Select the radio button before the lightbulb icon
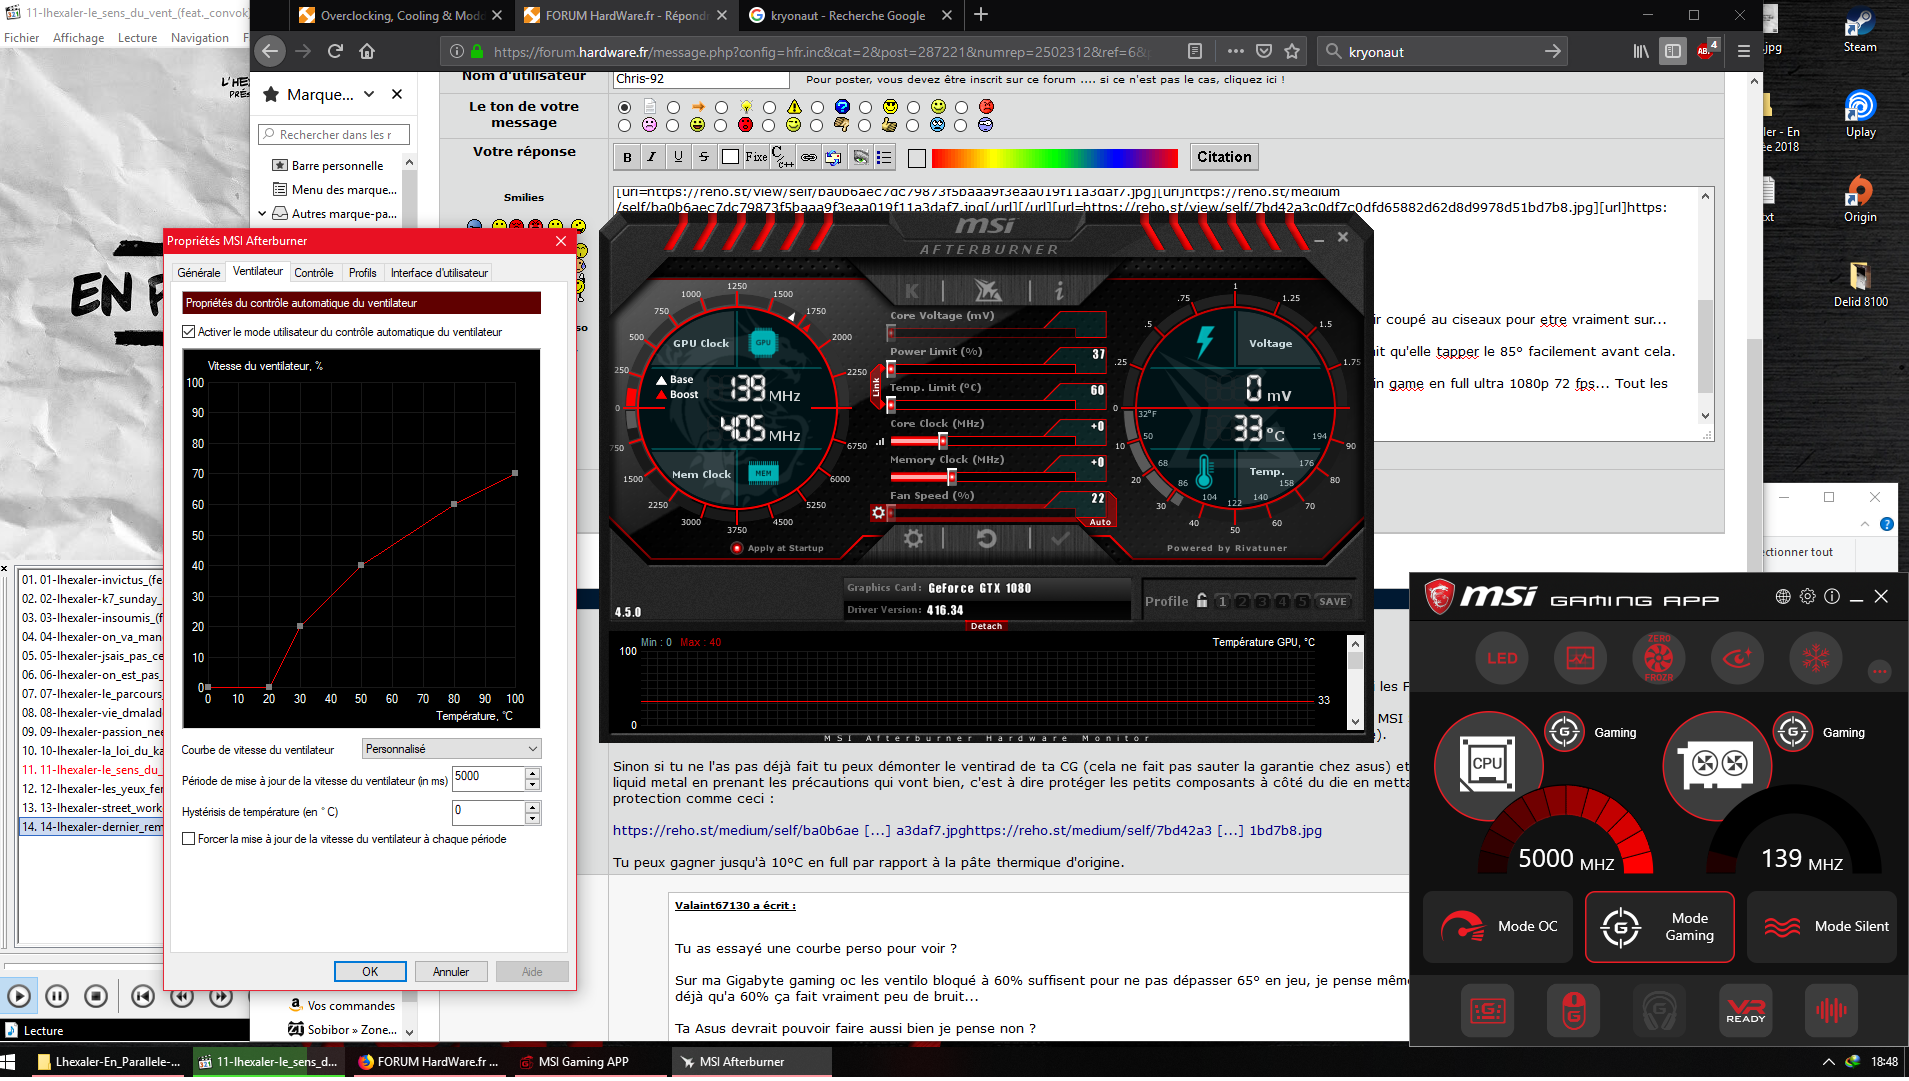This screenshot has height=1081, width=1909. pyautogui.click(x=721, y=107)
